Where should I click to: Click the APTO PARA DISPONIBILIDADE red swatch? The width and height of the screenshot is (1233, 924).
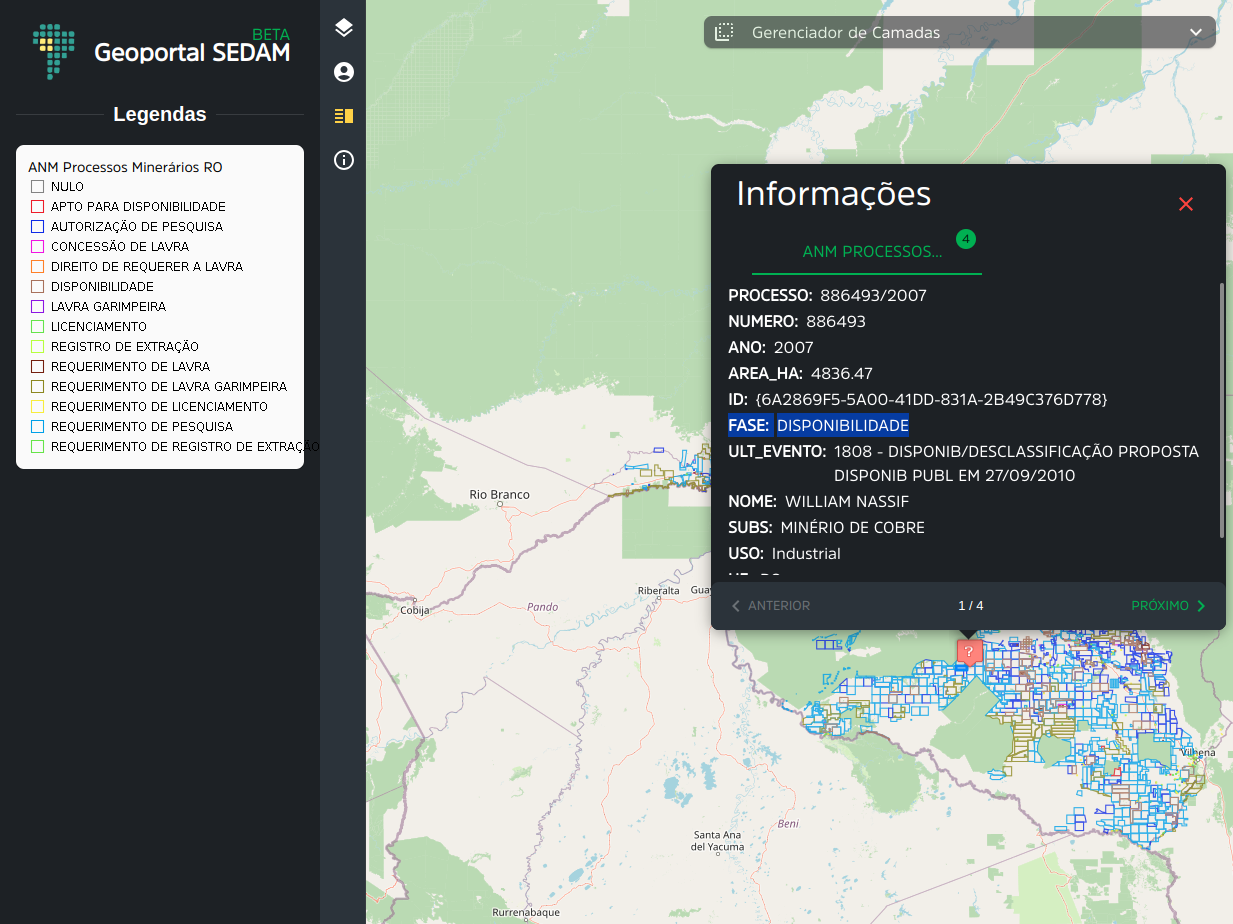click(x=37, y=207)
